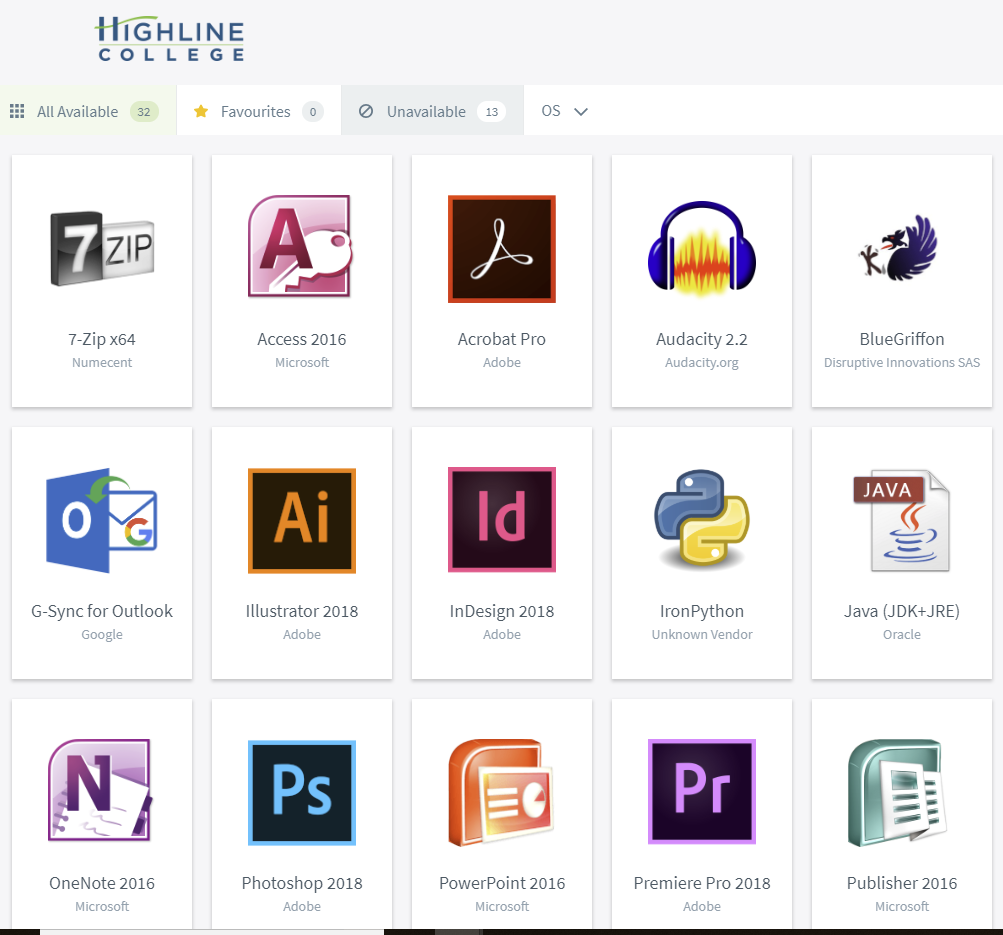
Task: Click the G-Sync for Outlook title
Action: [x=102, y=611]
